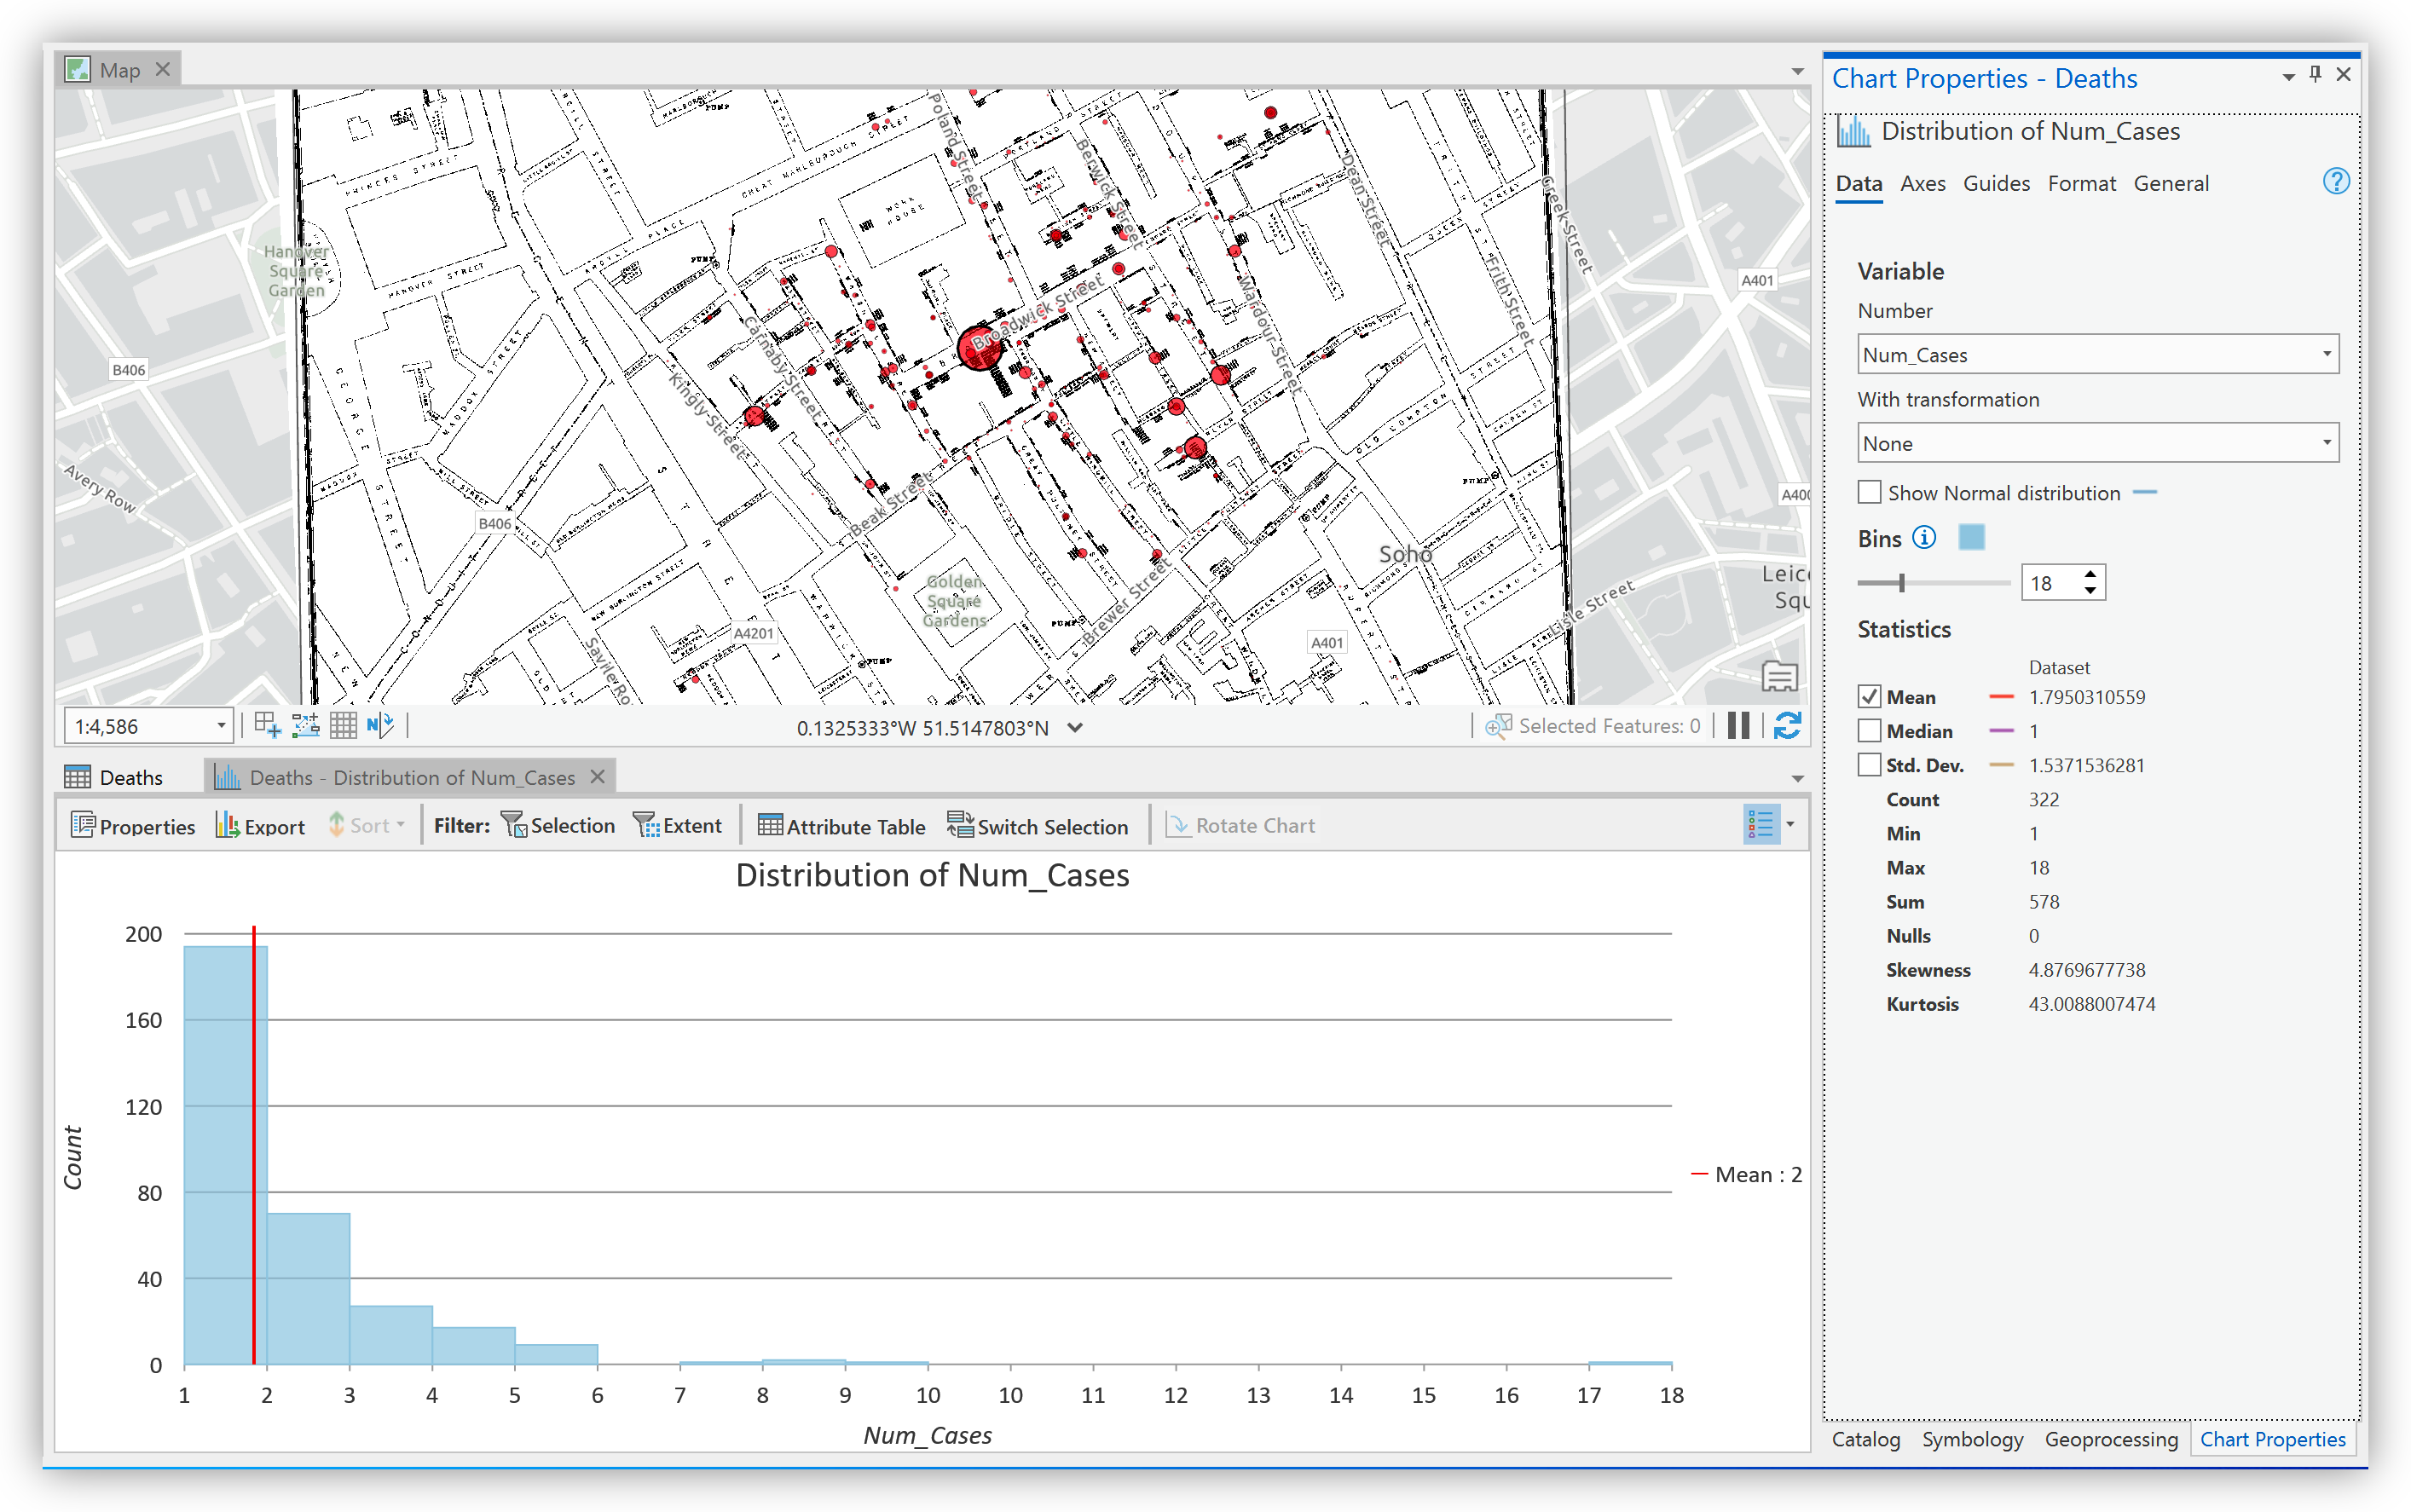2411x1512 pixels.
Task: Switch to the Axes tab
Action: click(x=1922, y=184)
